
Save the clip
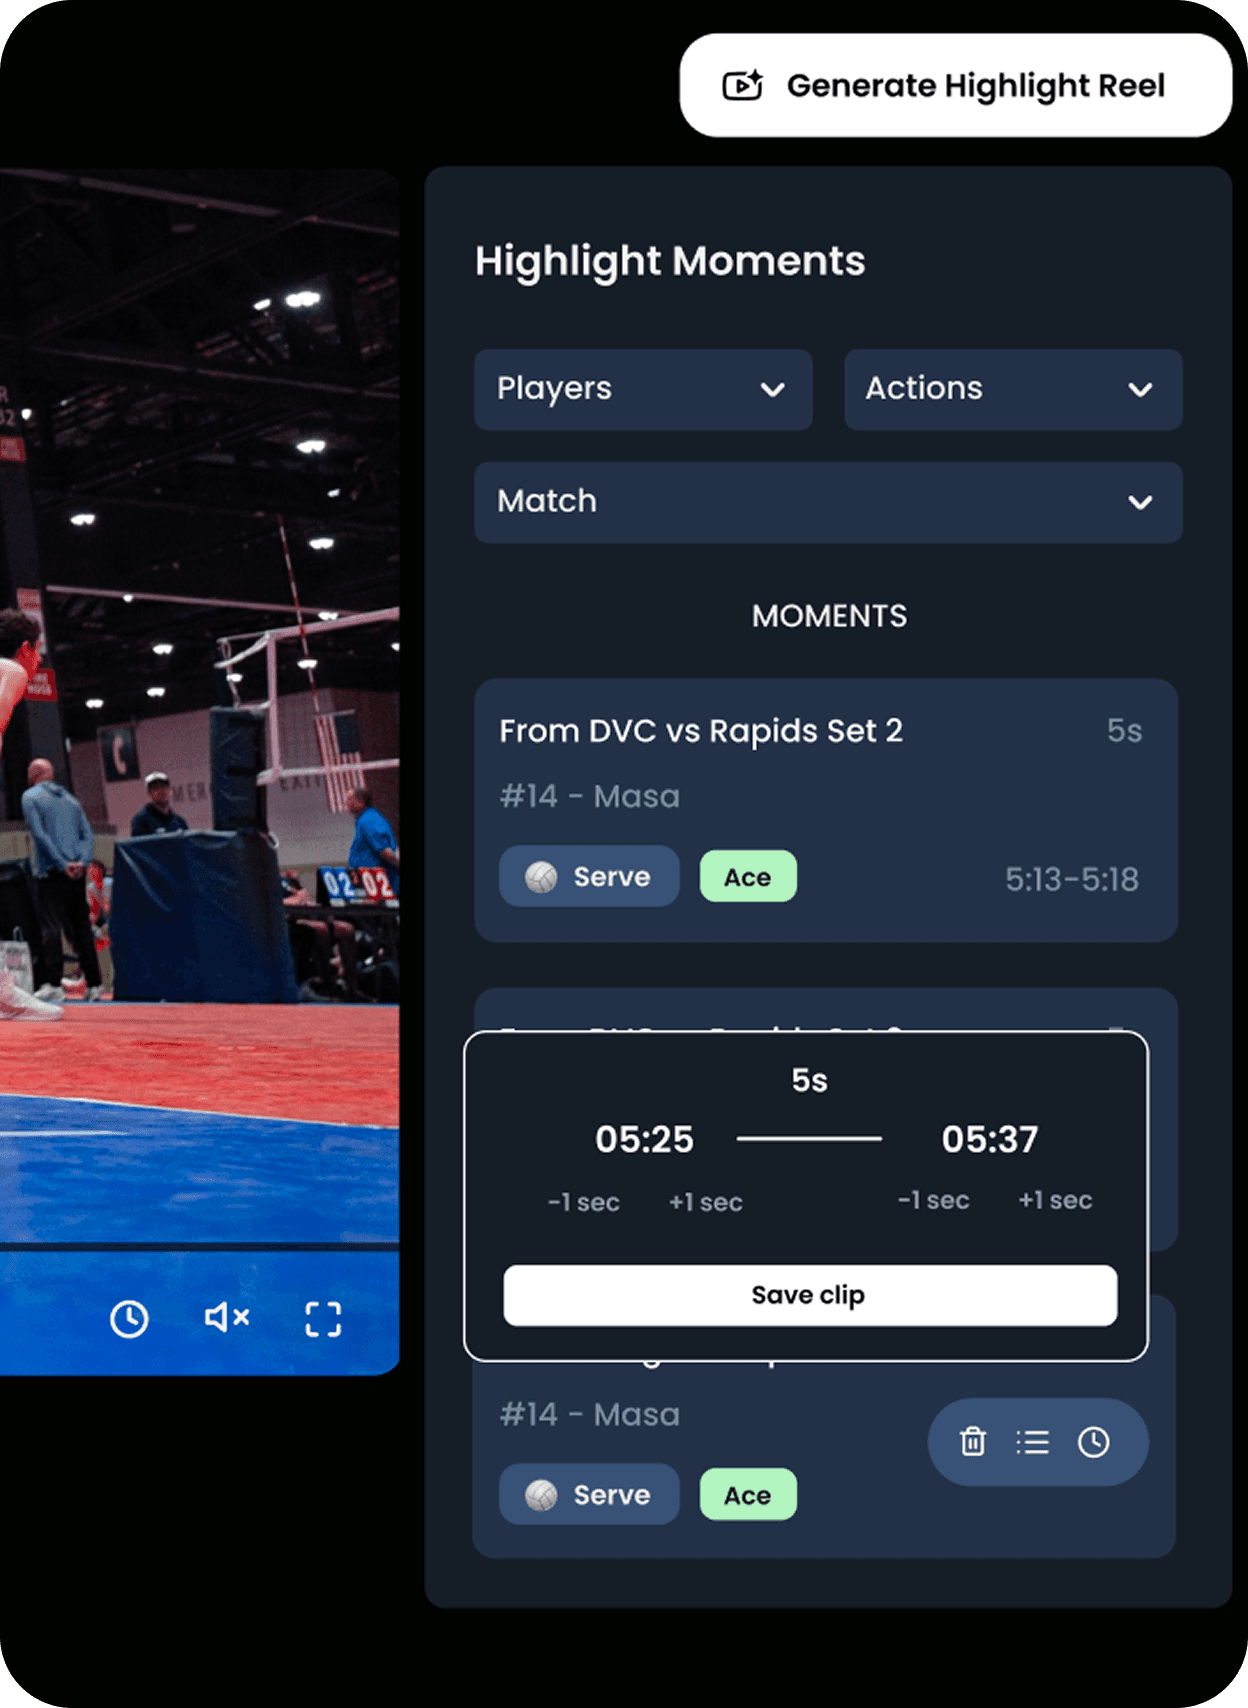point(810,1296)
